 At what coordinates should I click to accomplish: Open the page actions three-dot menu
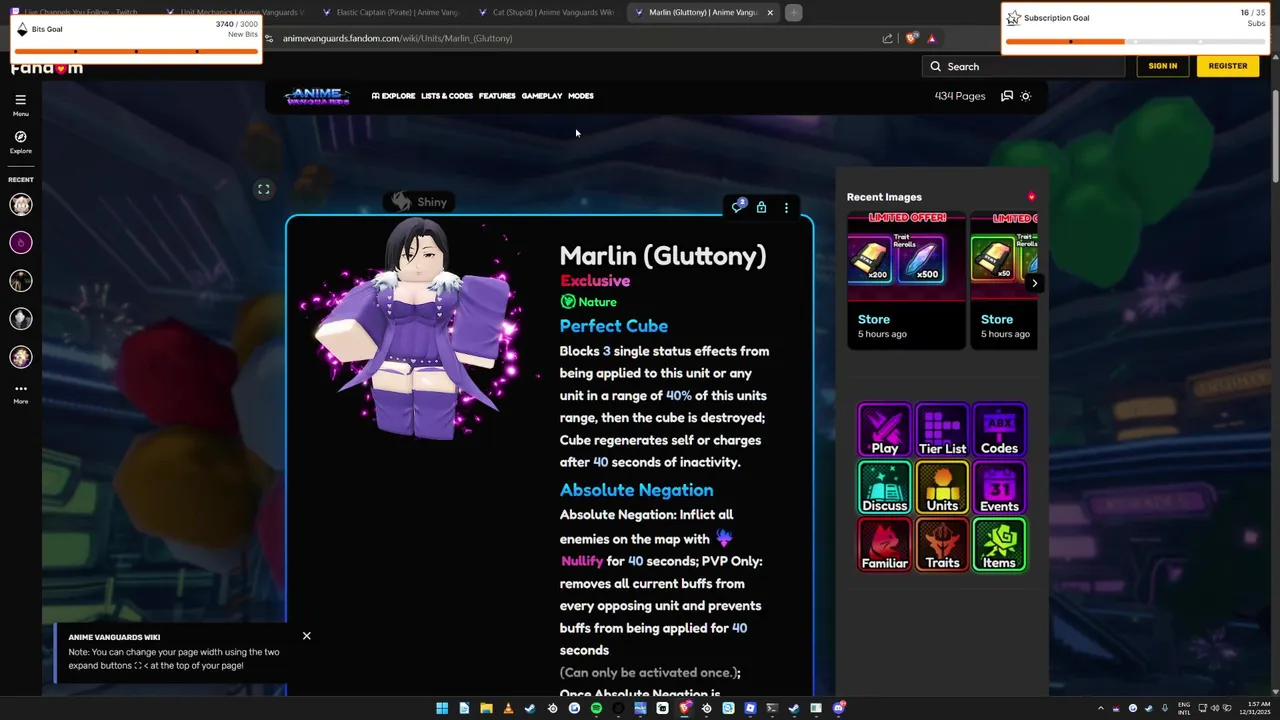pyautogui.click(x=786, y=208)
